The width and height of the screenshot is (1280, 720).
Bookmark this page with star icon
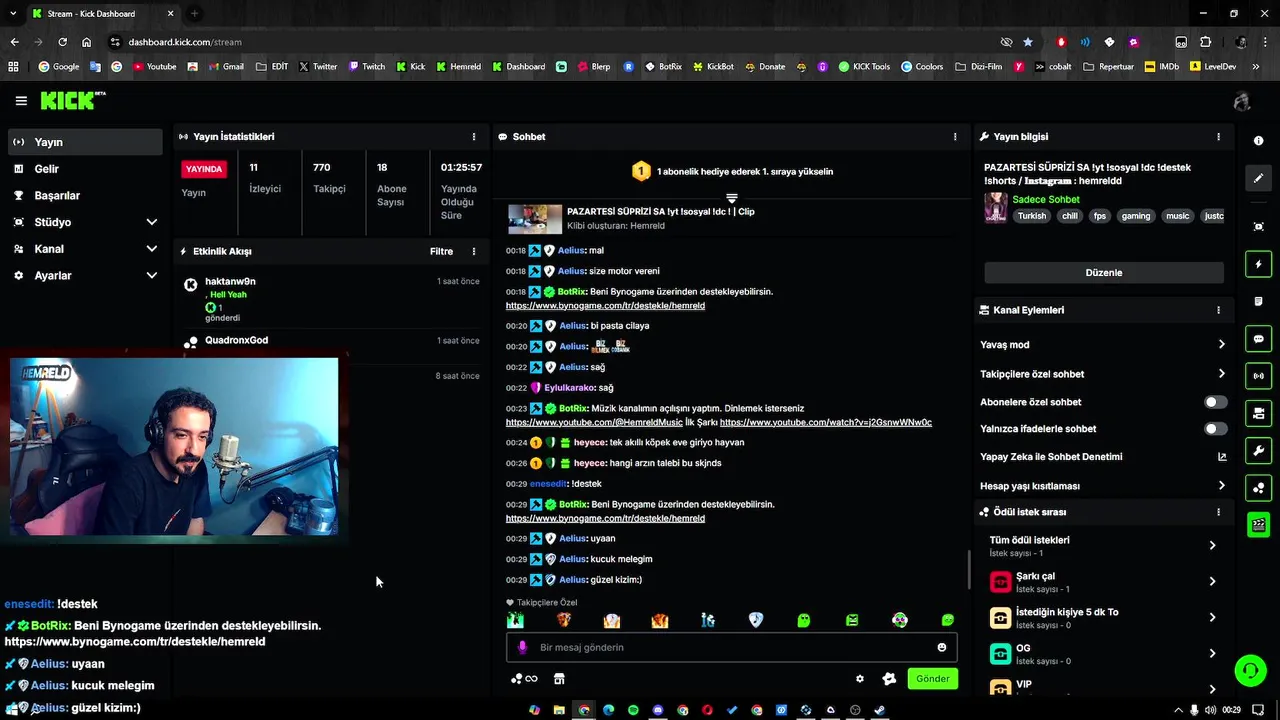(1028, 42)
